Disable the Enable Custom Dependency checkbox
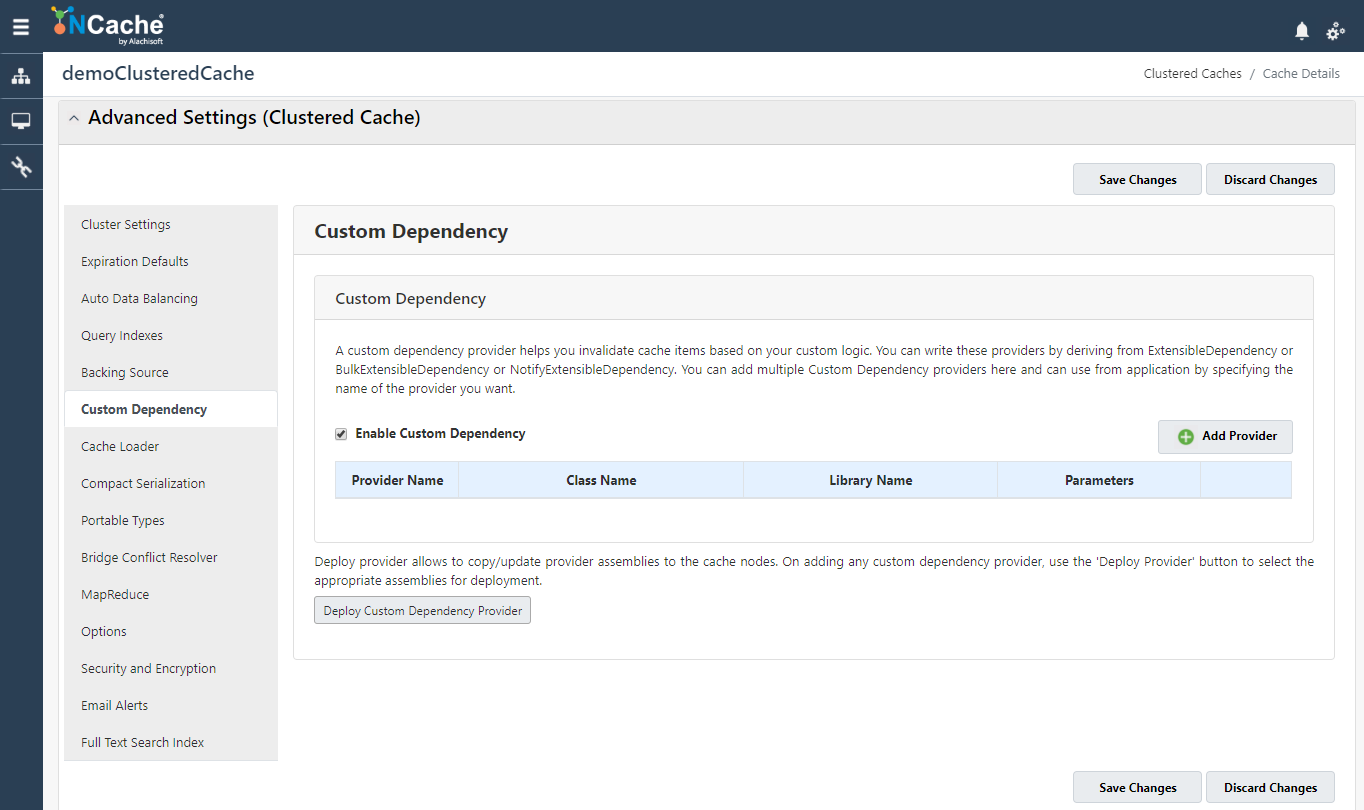The image size is (1364, 810). (x=341, y=434)
